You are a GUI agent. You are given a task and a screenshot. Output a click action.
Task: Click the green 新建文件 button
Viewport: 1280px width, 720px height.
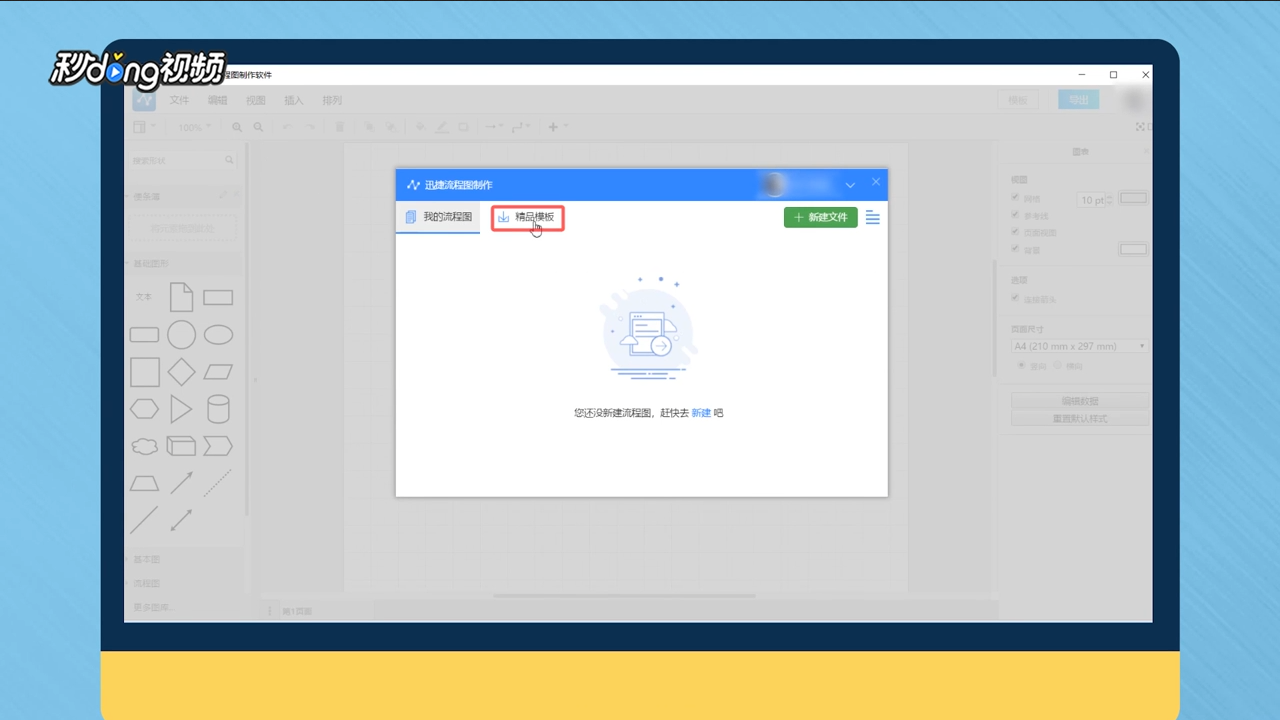click(x=820, y=217)
